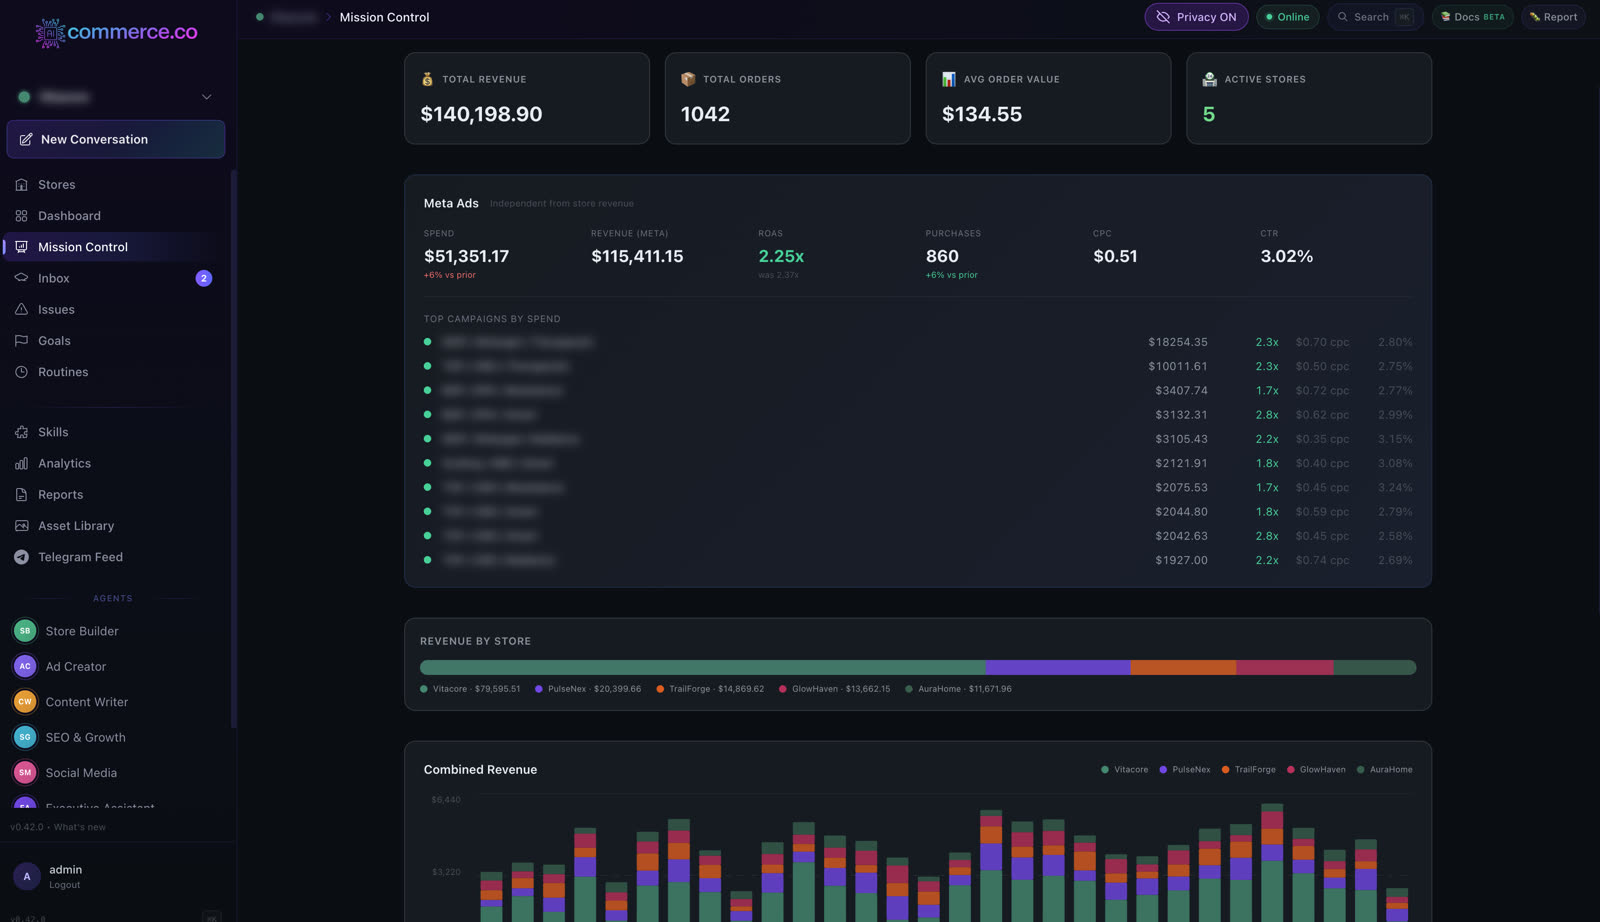Click the Asset Library image icon

21,526
